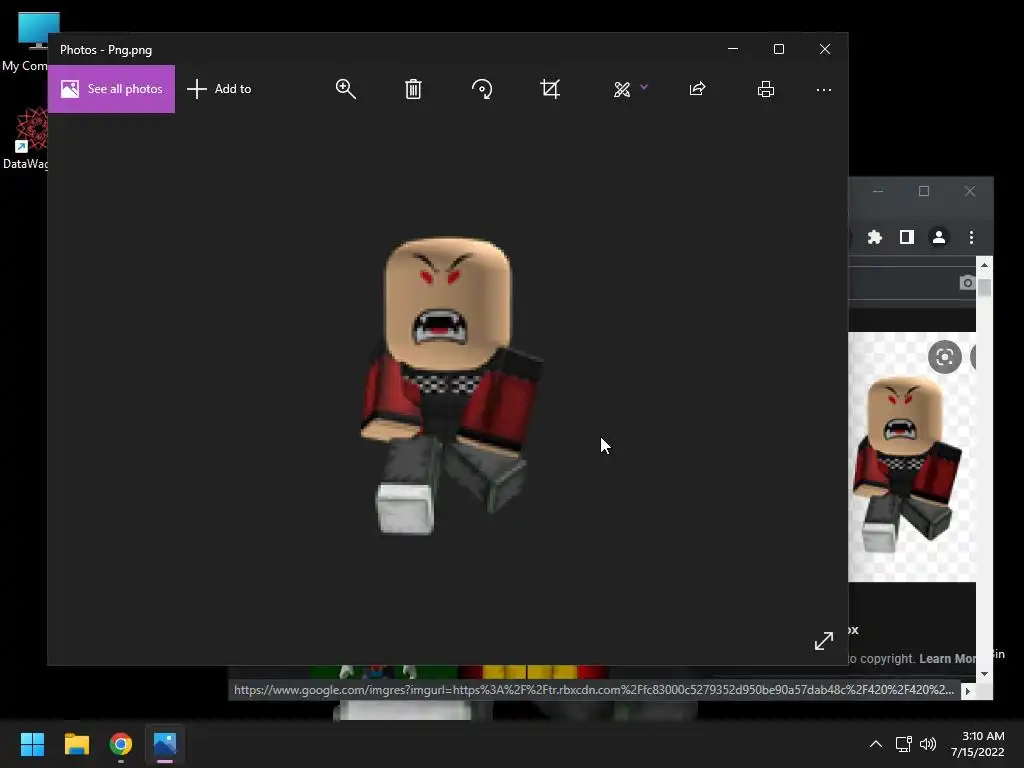Image resolution: width=1024 pixels, height=768 pixels.
Task: Select the DataWagon desktop shortcut
Action: 25,139
